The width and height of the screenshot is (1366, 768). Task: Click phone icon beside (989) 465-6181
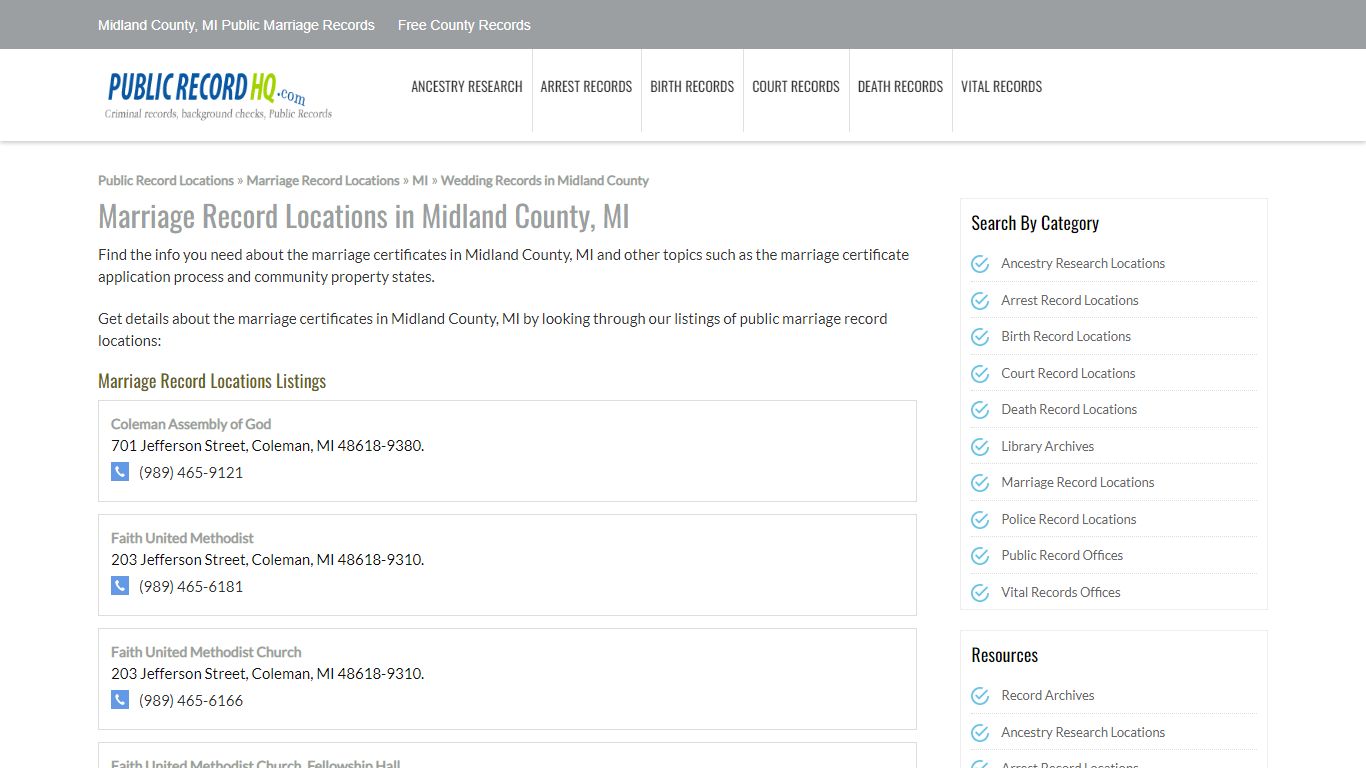click(120, 586)
